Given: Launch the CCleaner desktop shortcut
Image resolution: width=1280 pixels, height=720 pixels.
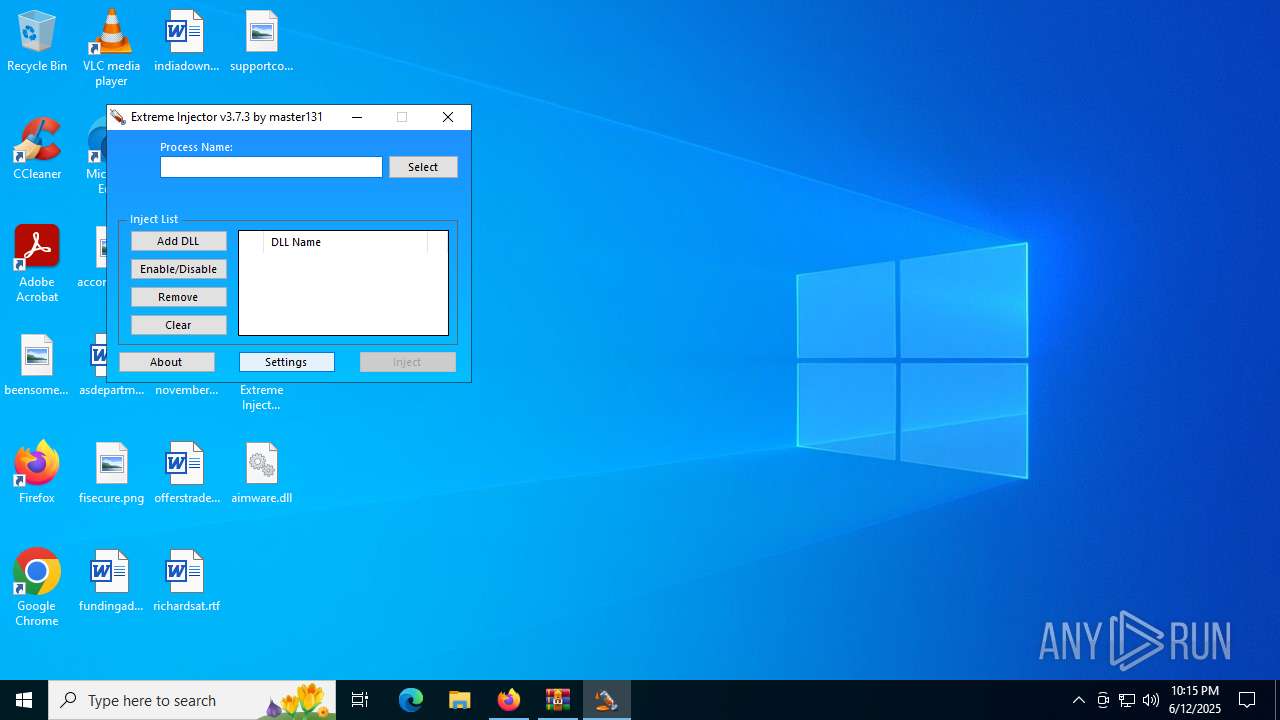Looking at the screenshot, I should [x=37, y=148].
